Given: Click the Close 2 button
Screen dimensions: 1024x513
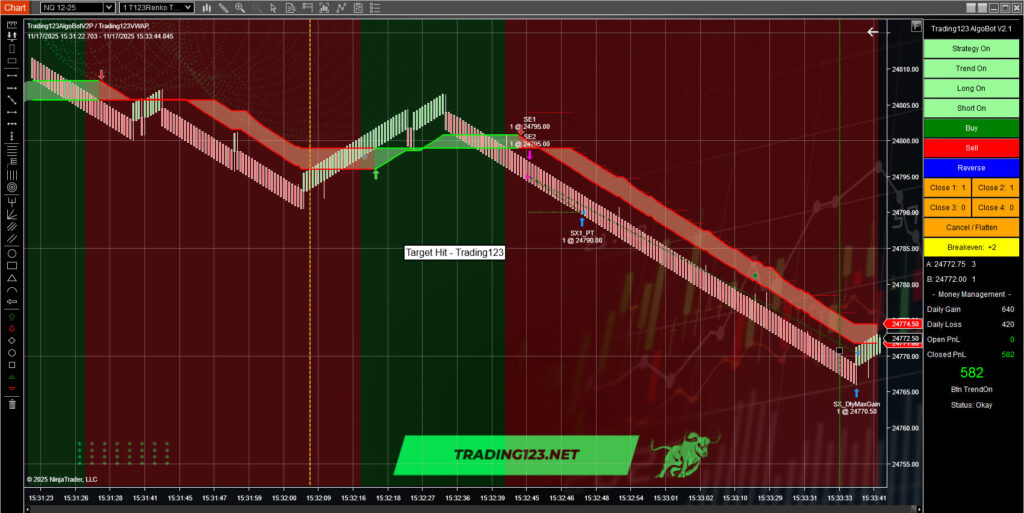Looking at the screenshot, I should tap(995, 188).
